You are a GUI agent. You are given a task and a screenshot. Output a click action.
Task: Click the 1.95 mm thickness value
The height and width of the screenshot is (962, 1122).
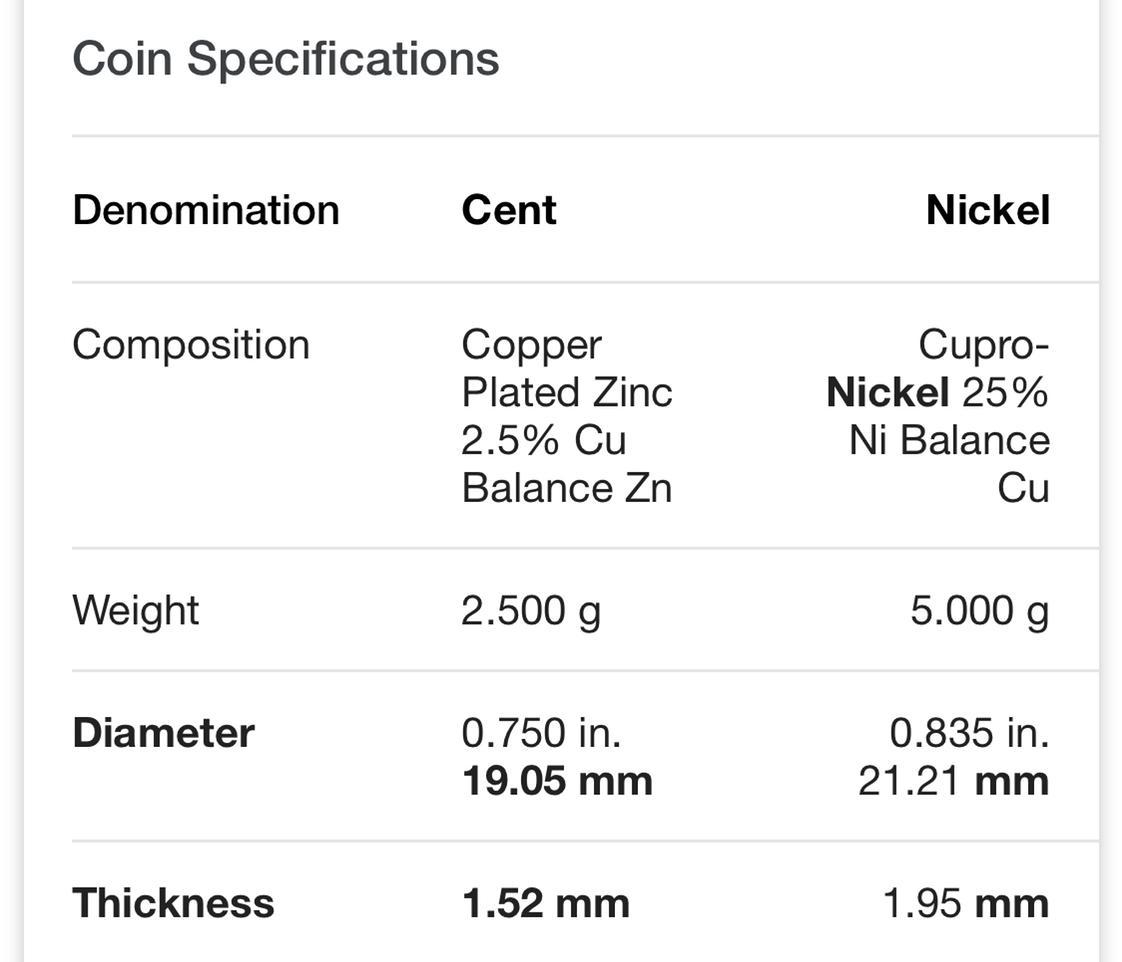click(x=965, y=903)
